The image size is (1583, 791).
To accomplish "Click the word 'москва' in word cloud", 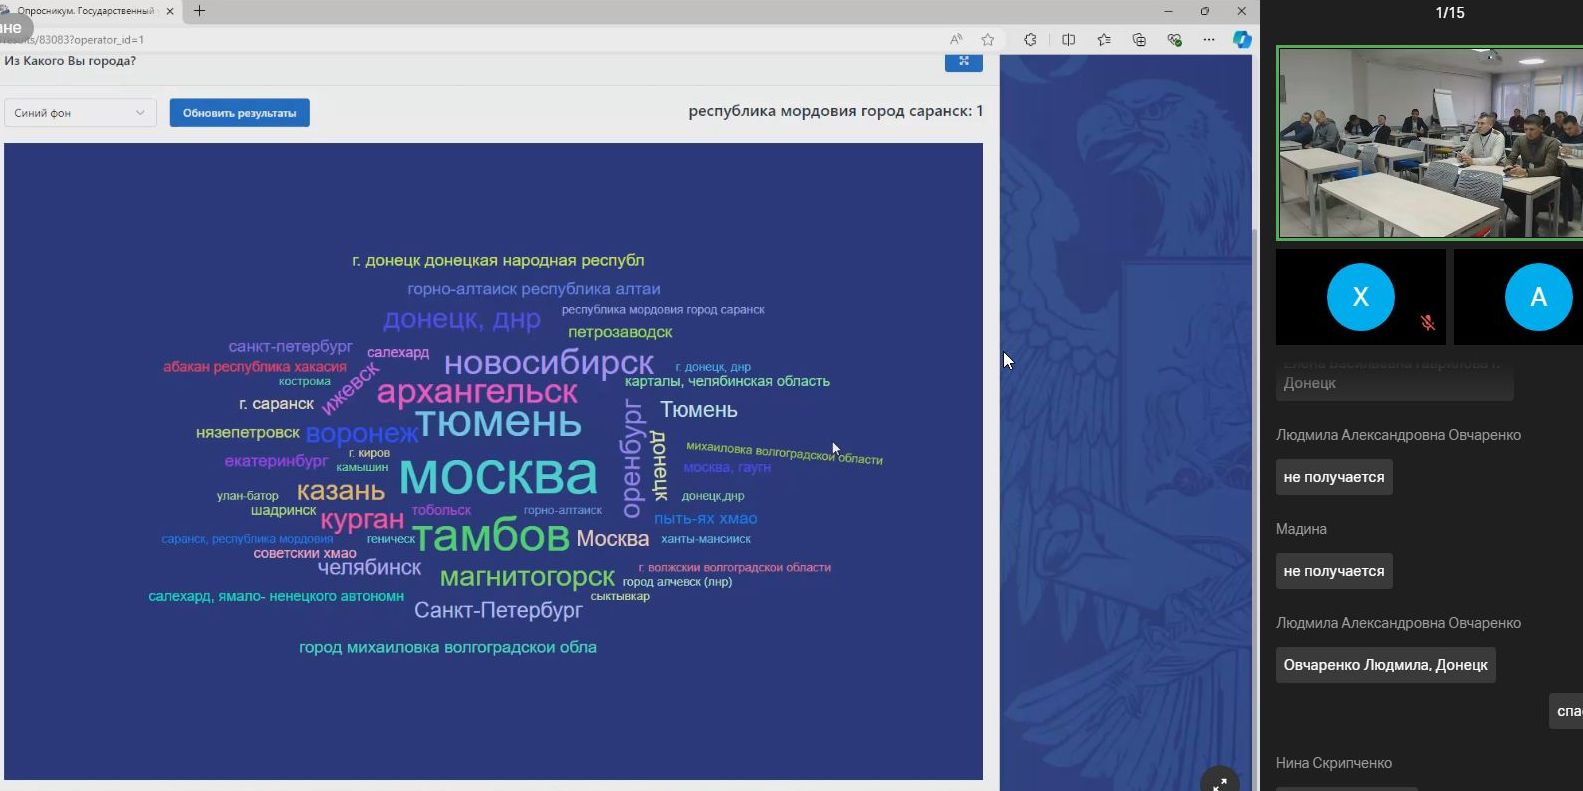I will coord(498,475).
